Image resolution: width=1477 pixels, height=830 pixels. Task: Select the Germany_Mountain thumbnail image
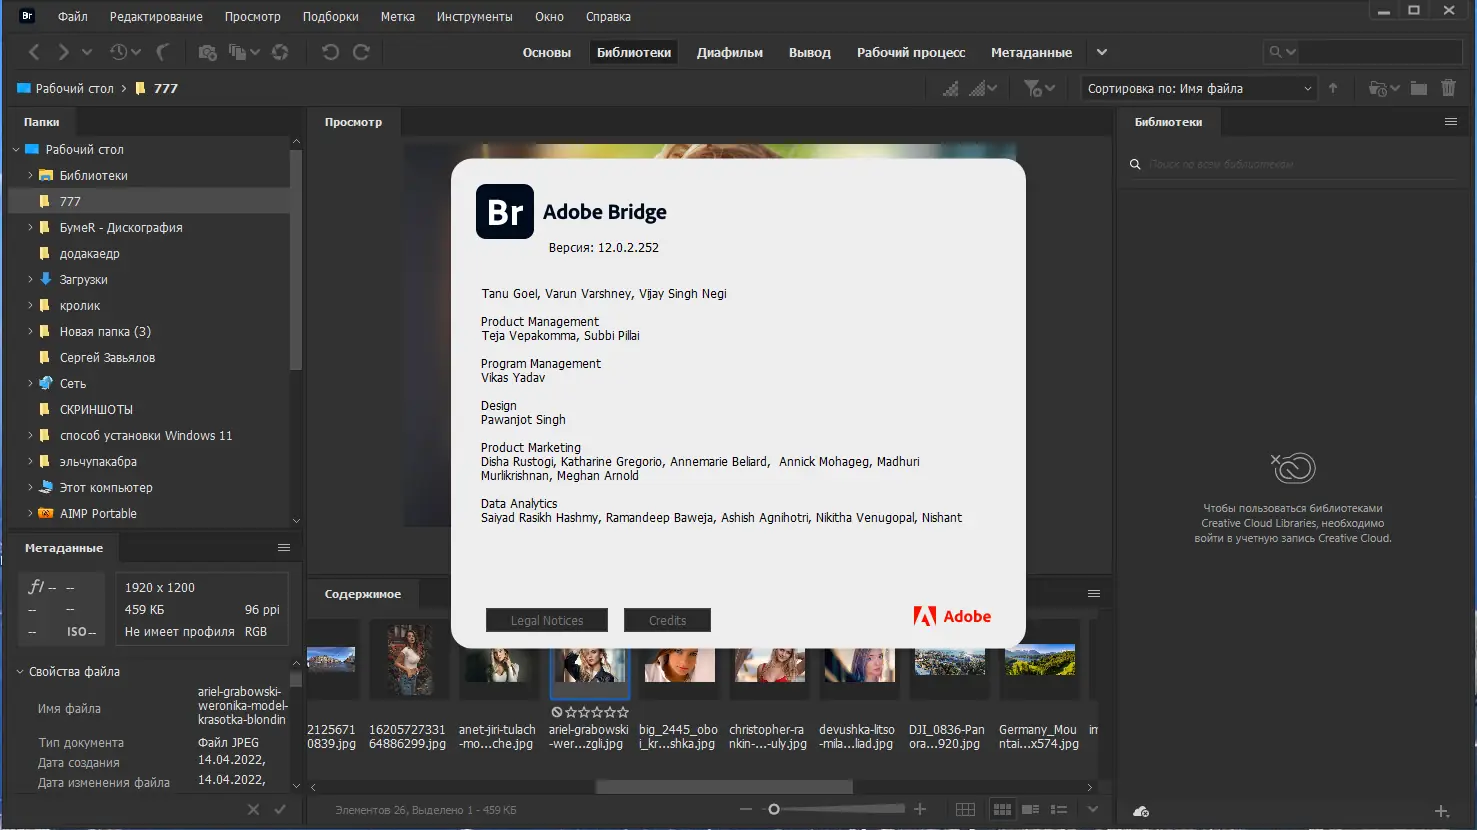click(1040, 660)
